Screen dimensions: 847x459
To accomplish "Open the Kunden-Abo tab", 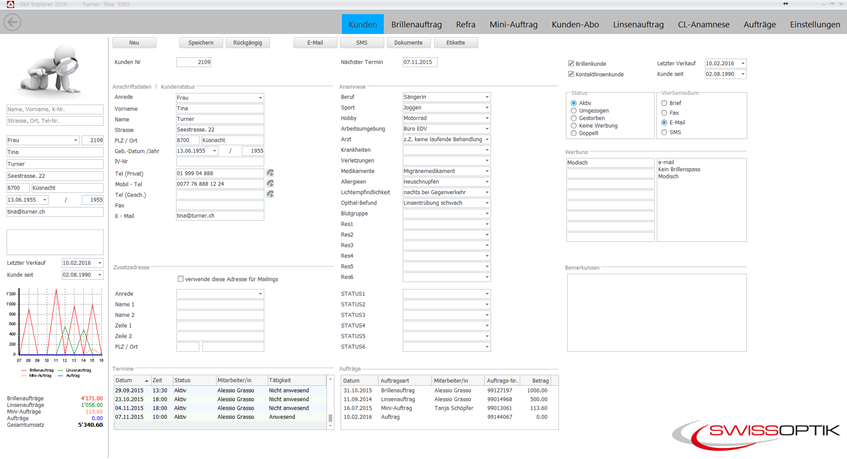I will click(x=575, y=24).
